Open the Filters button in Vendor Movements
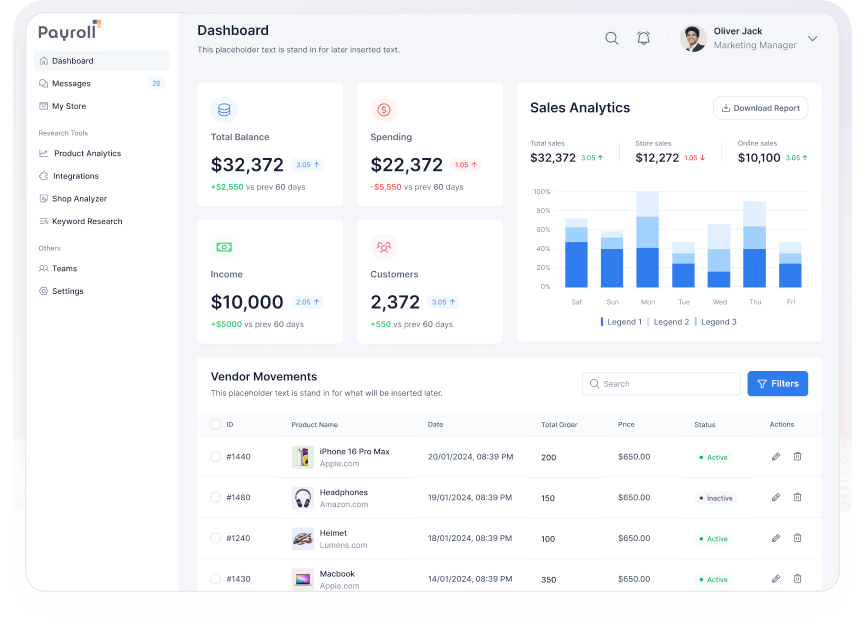Screen dimensions: 865x631 click(x=777, y=384)
